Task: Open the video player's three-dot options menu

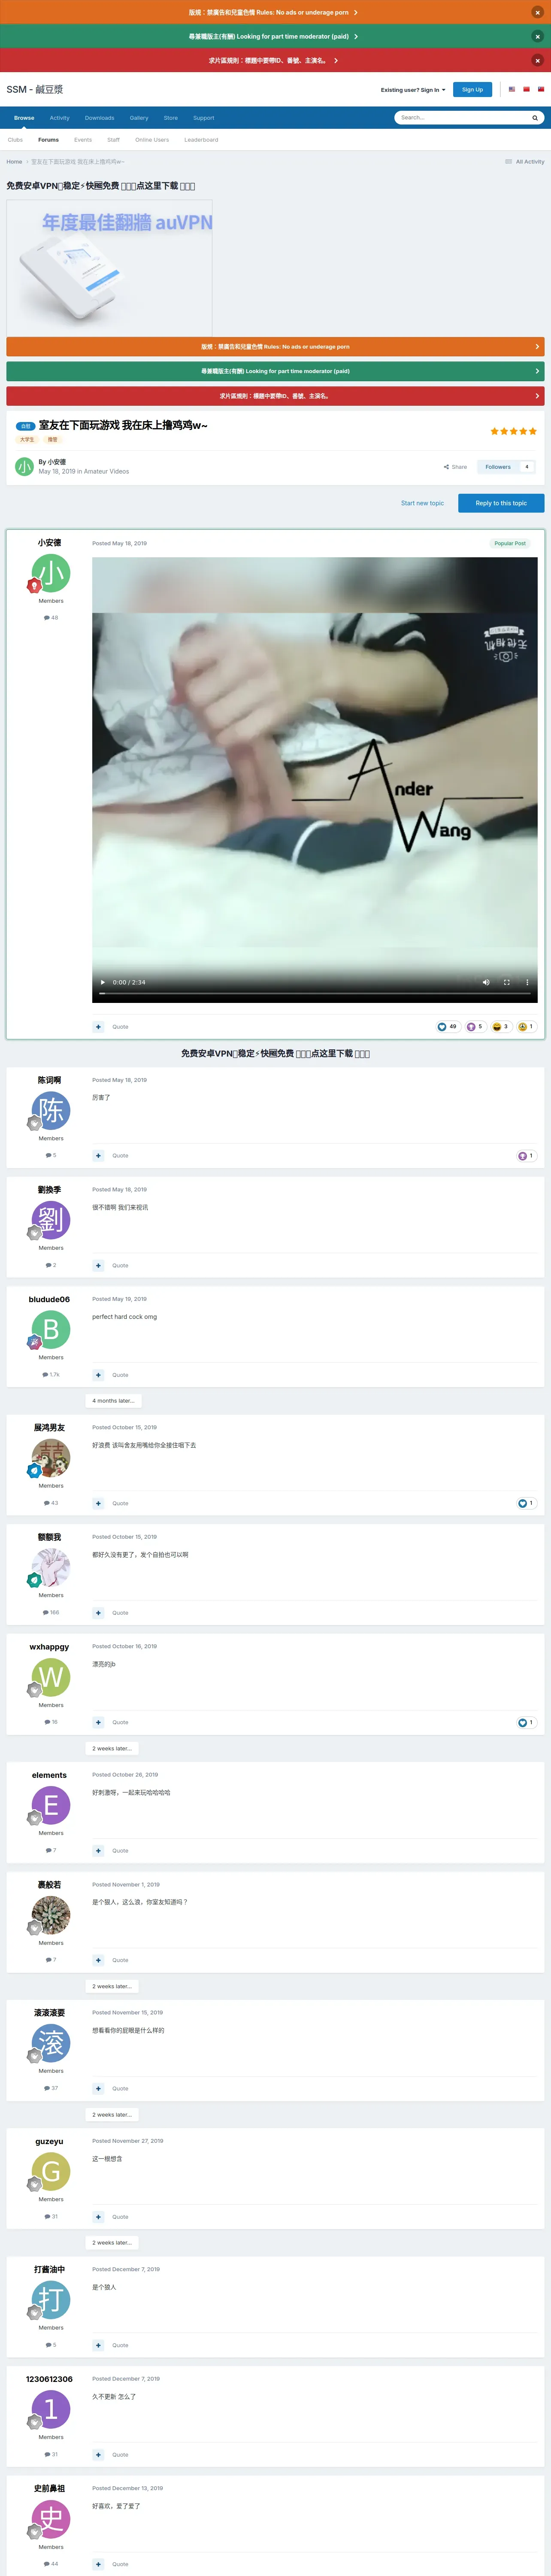Action: click(527, 982)
